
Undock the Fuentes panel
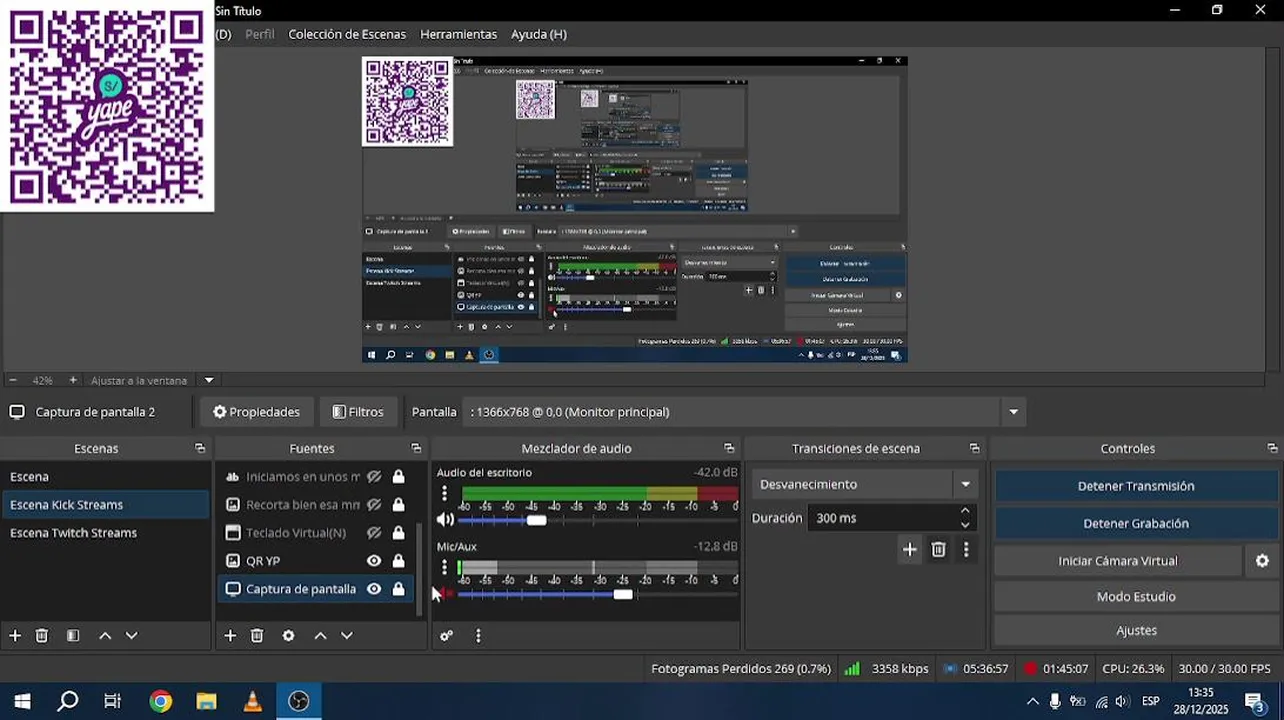416,448
